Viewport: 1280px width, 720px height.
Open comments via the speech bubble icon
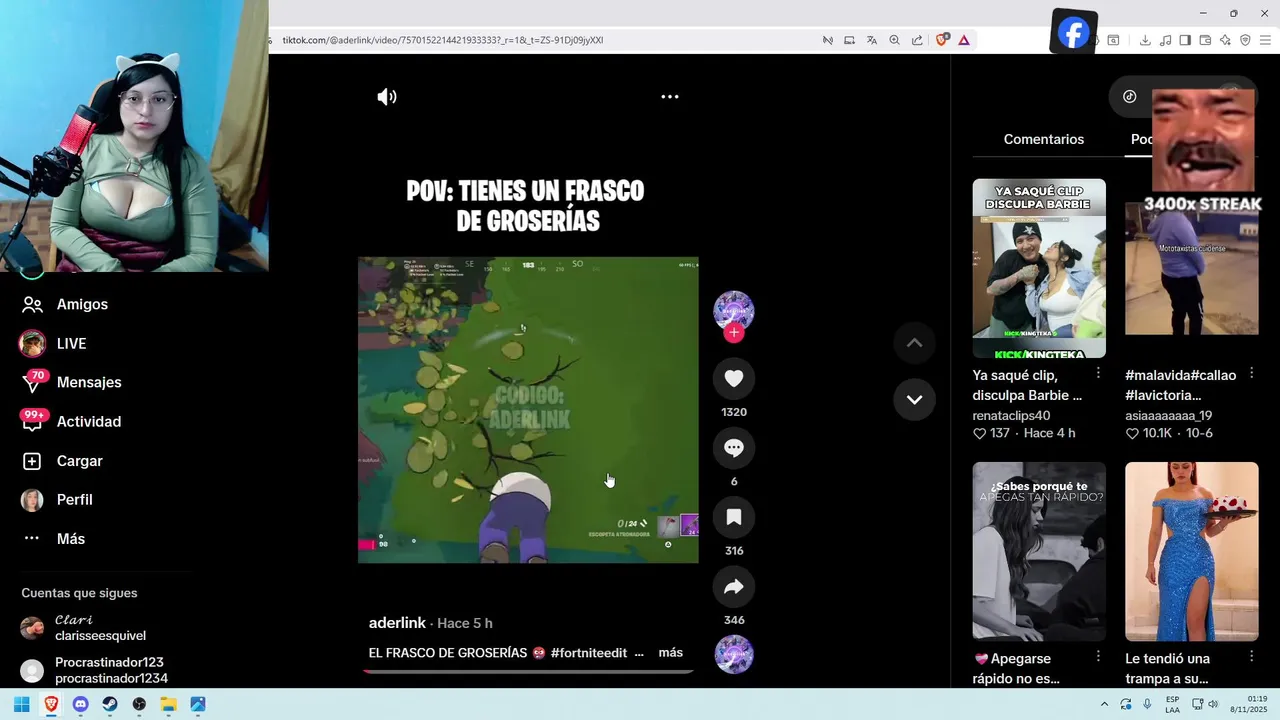[734, 448]
